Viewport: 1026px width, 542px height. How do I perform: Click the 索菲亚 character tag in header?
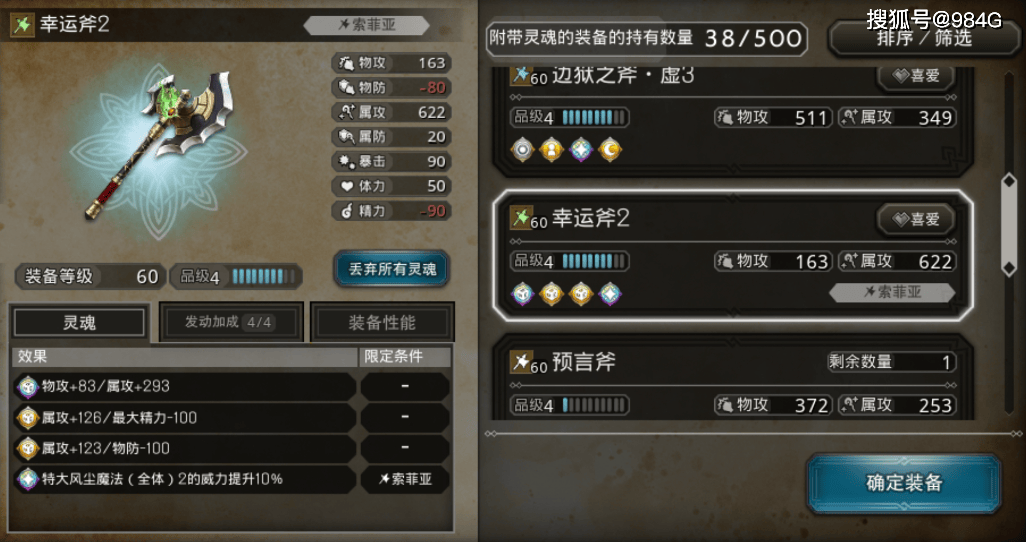coord(366,26)
